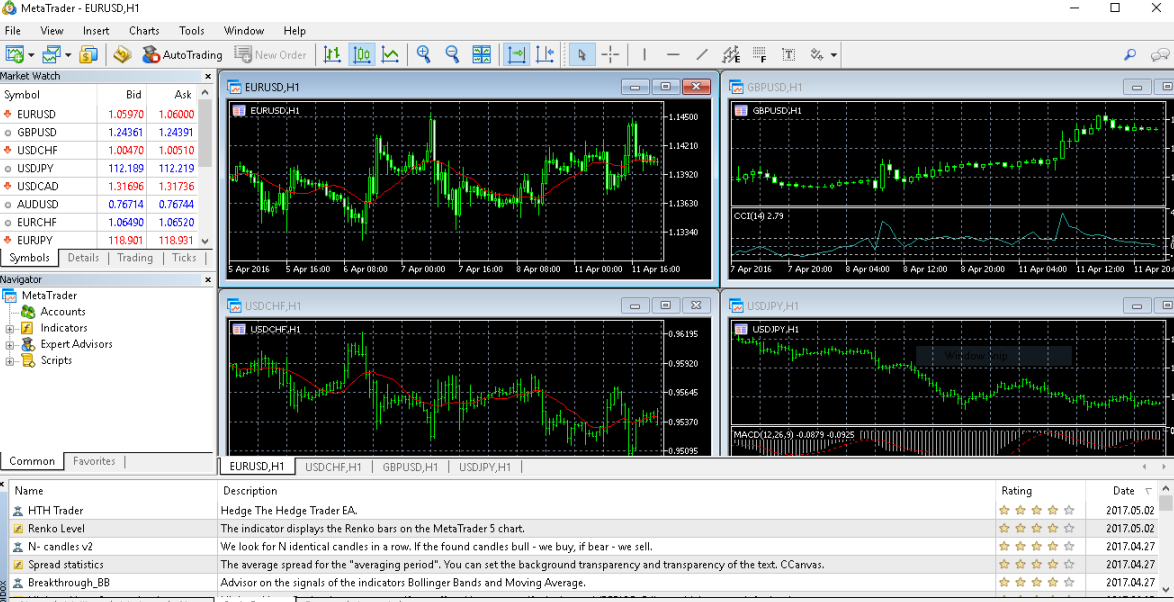The image size is (1174, 602).
Task: Select the crosshair cursor tool
Action: (610, 55)
